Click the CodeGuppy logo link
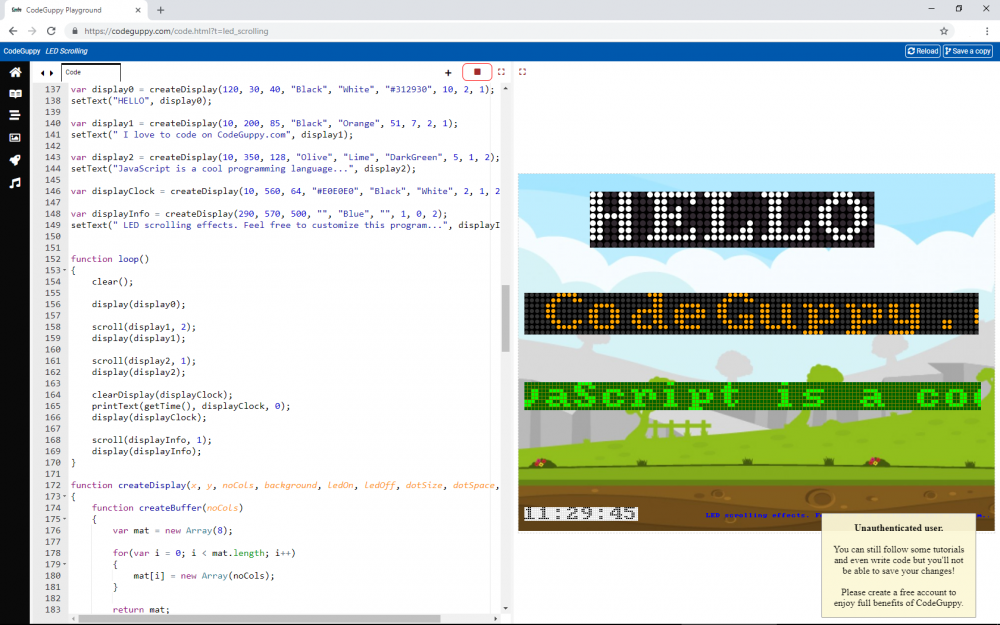 click(22, 51)
